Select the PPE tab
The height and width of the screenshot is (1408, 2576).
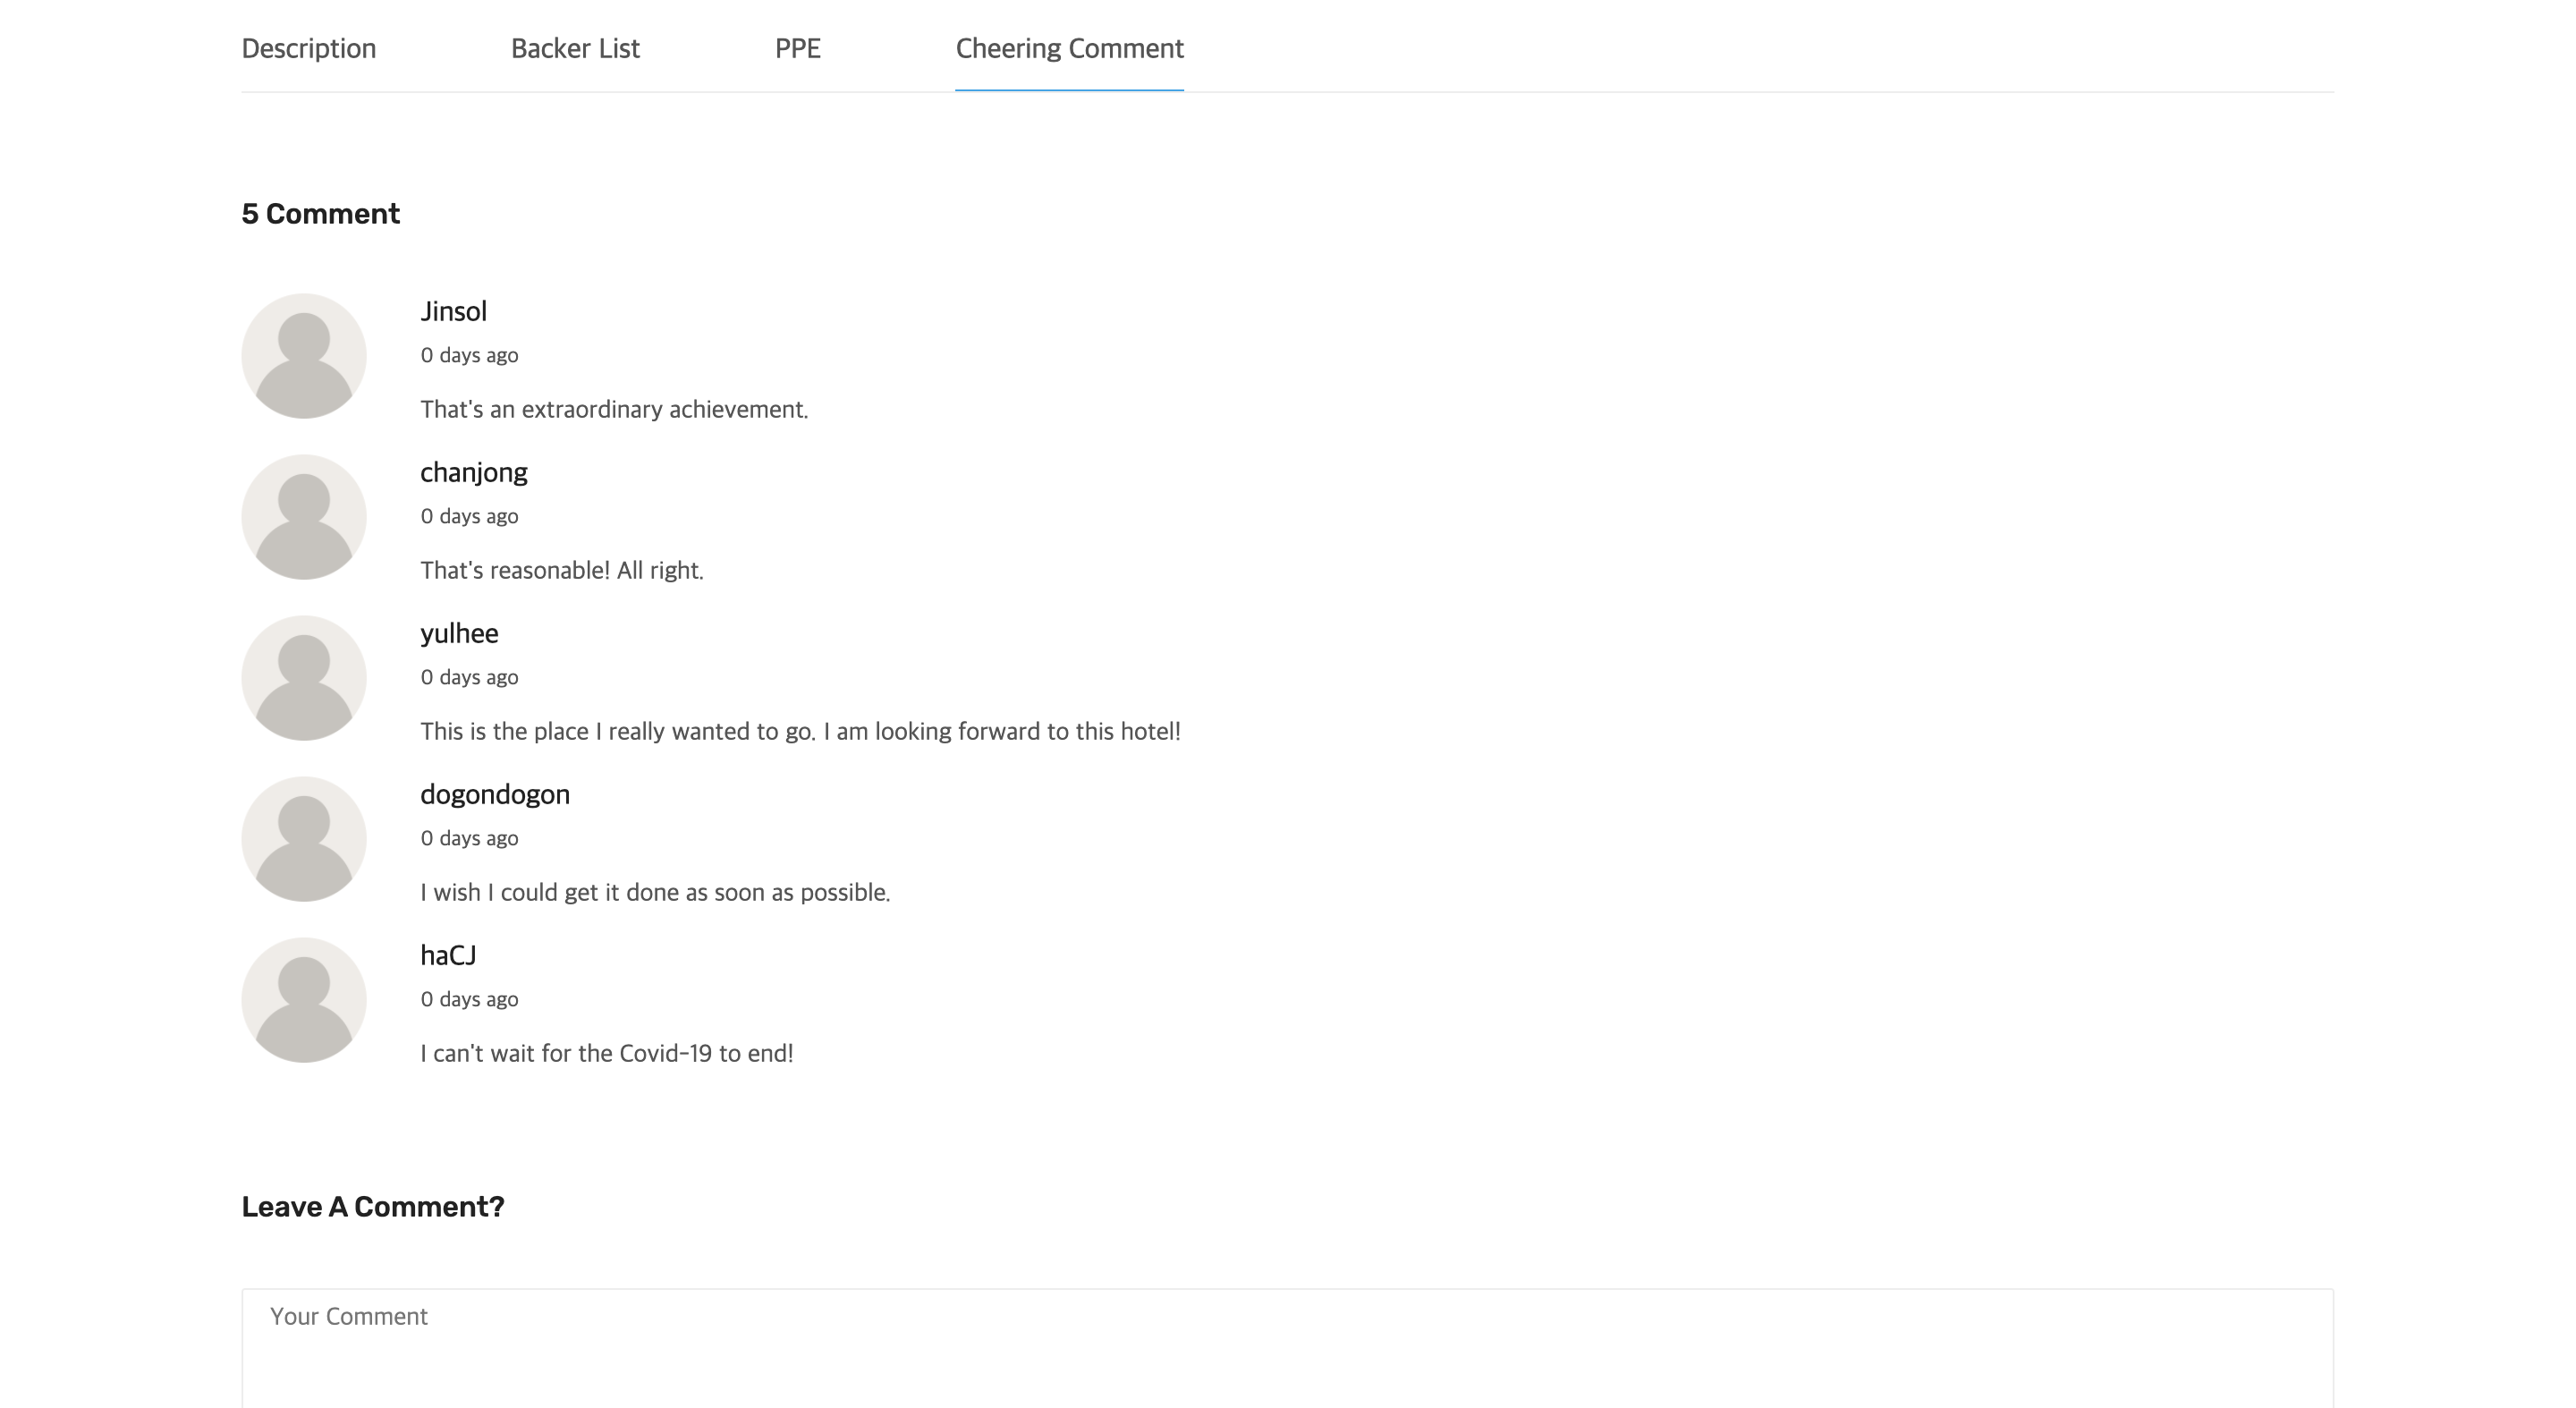(x=797, y=48)
